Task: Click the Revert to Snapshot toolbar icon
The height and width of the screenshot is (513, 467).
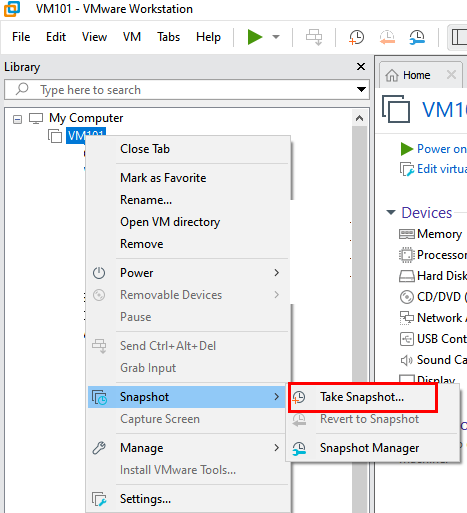Action: pos(387,37)
